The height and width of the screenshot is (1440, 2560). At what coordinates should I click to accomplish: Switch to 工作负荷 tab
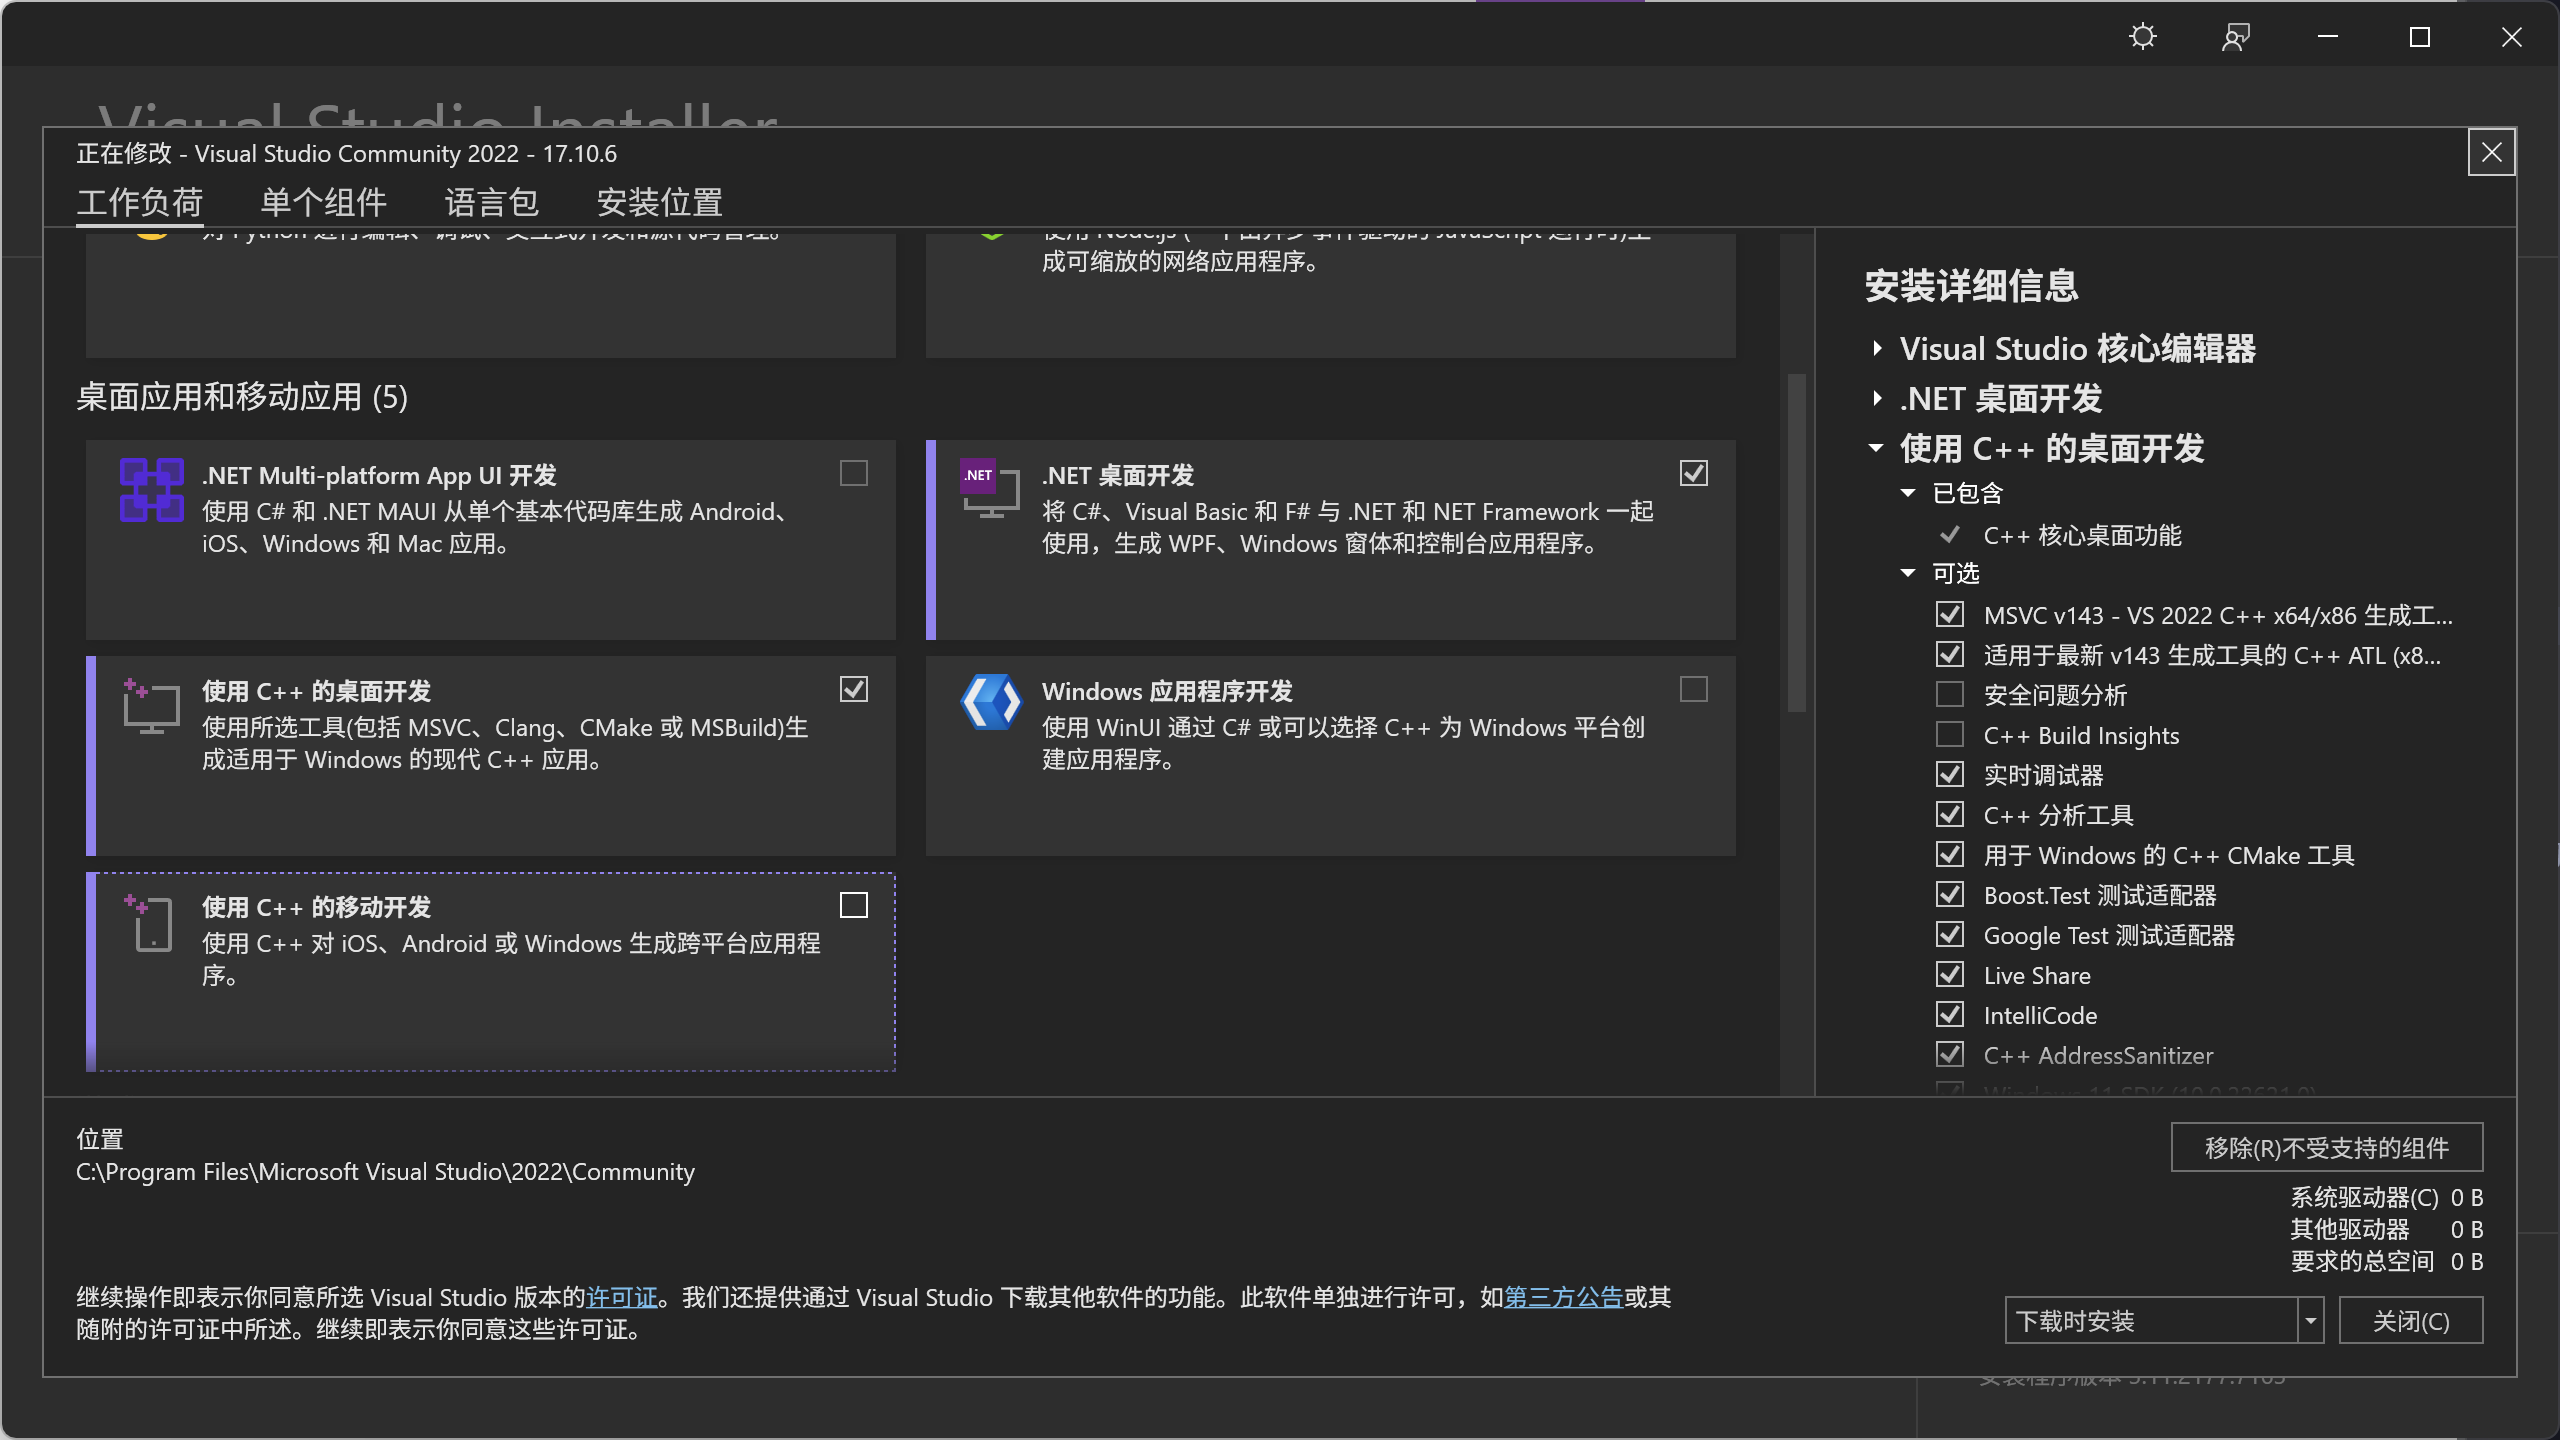[x=140, y=203]
